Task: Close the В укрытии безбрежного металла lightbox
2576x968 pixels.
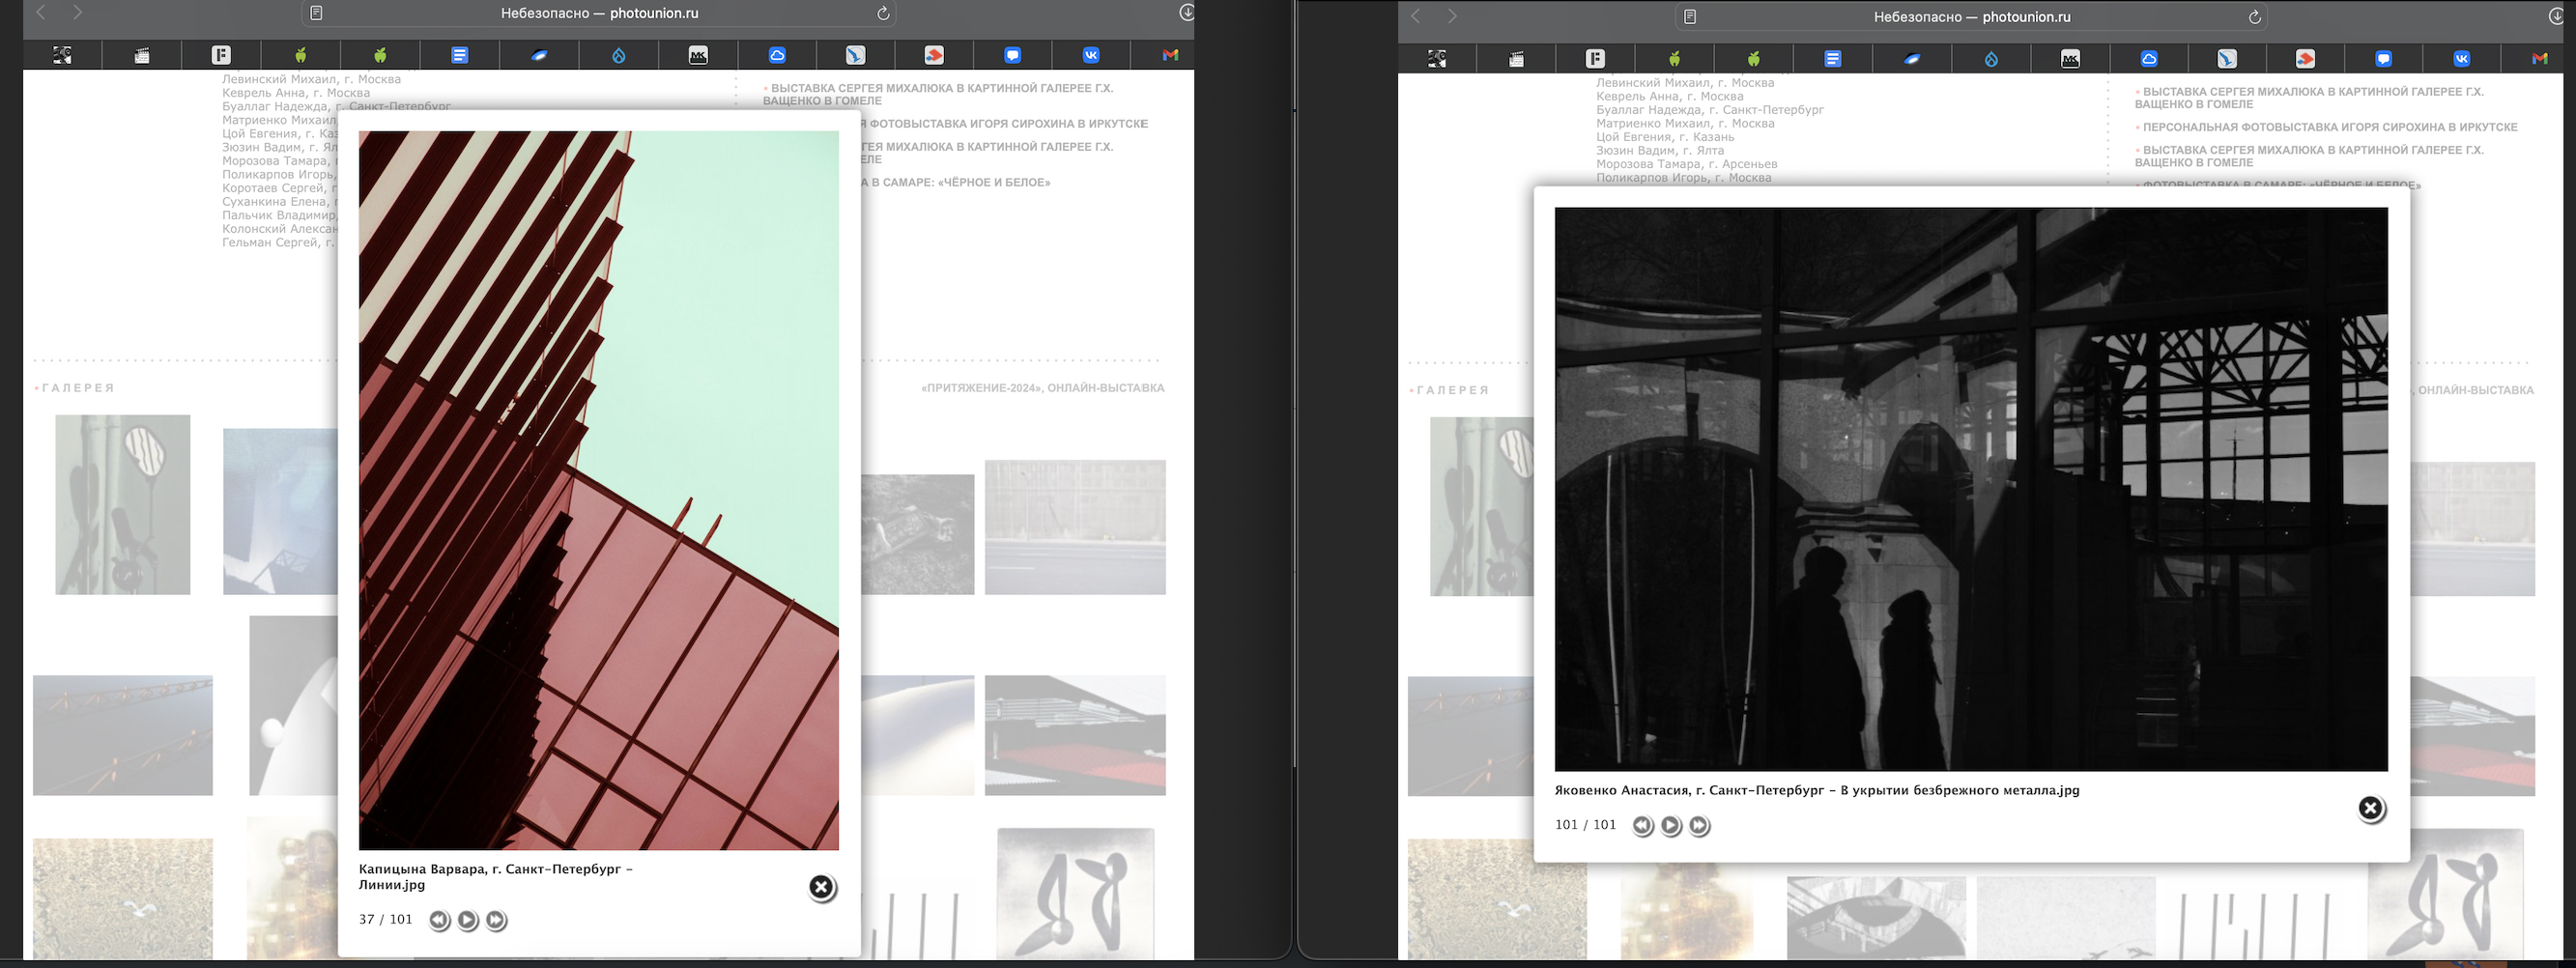Action: [x=2371, y=808]
